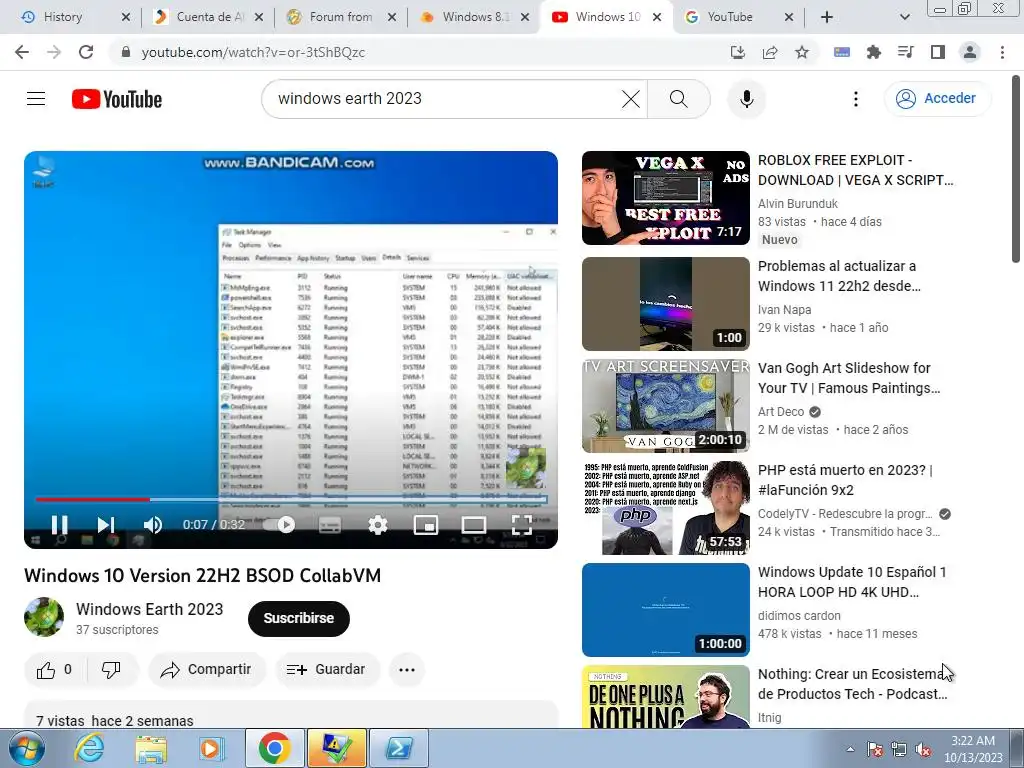
Task: Switch to Forum from tab
Action: coord(341,17)
